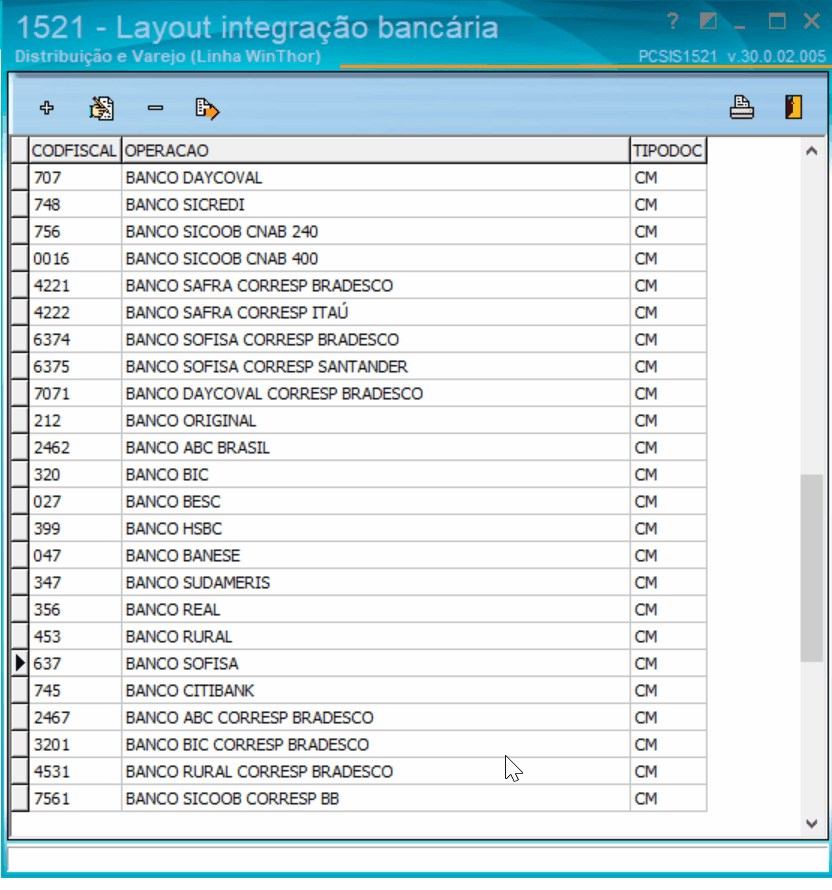Screen dimensions: 832x890
Task: Click the CODFISCAL cell 4221
Action: (x=75, y=286)
